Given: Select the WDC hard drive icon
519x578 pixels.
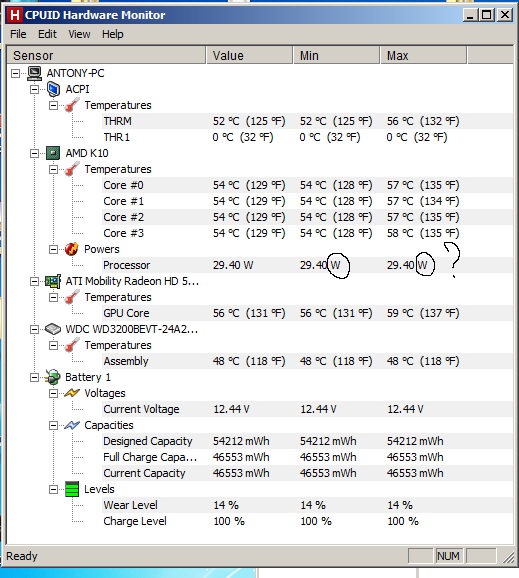Looking at the screenshot, I should (x=53, y=329).
